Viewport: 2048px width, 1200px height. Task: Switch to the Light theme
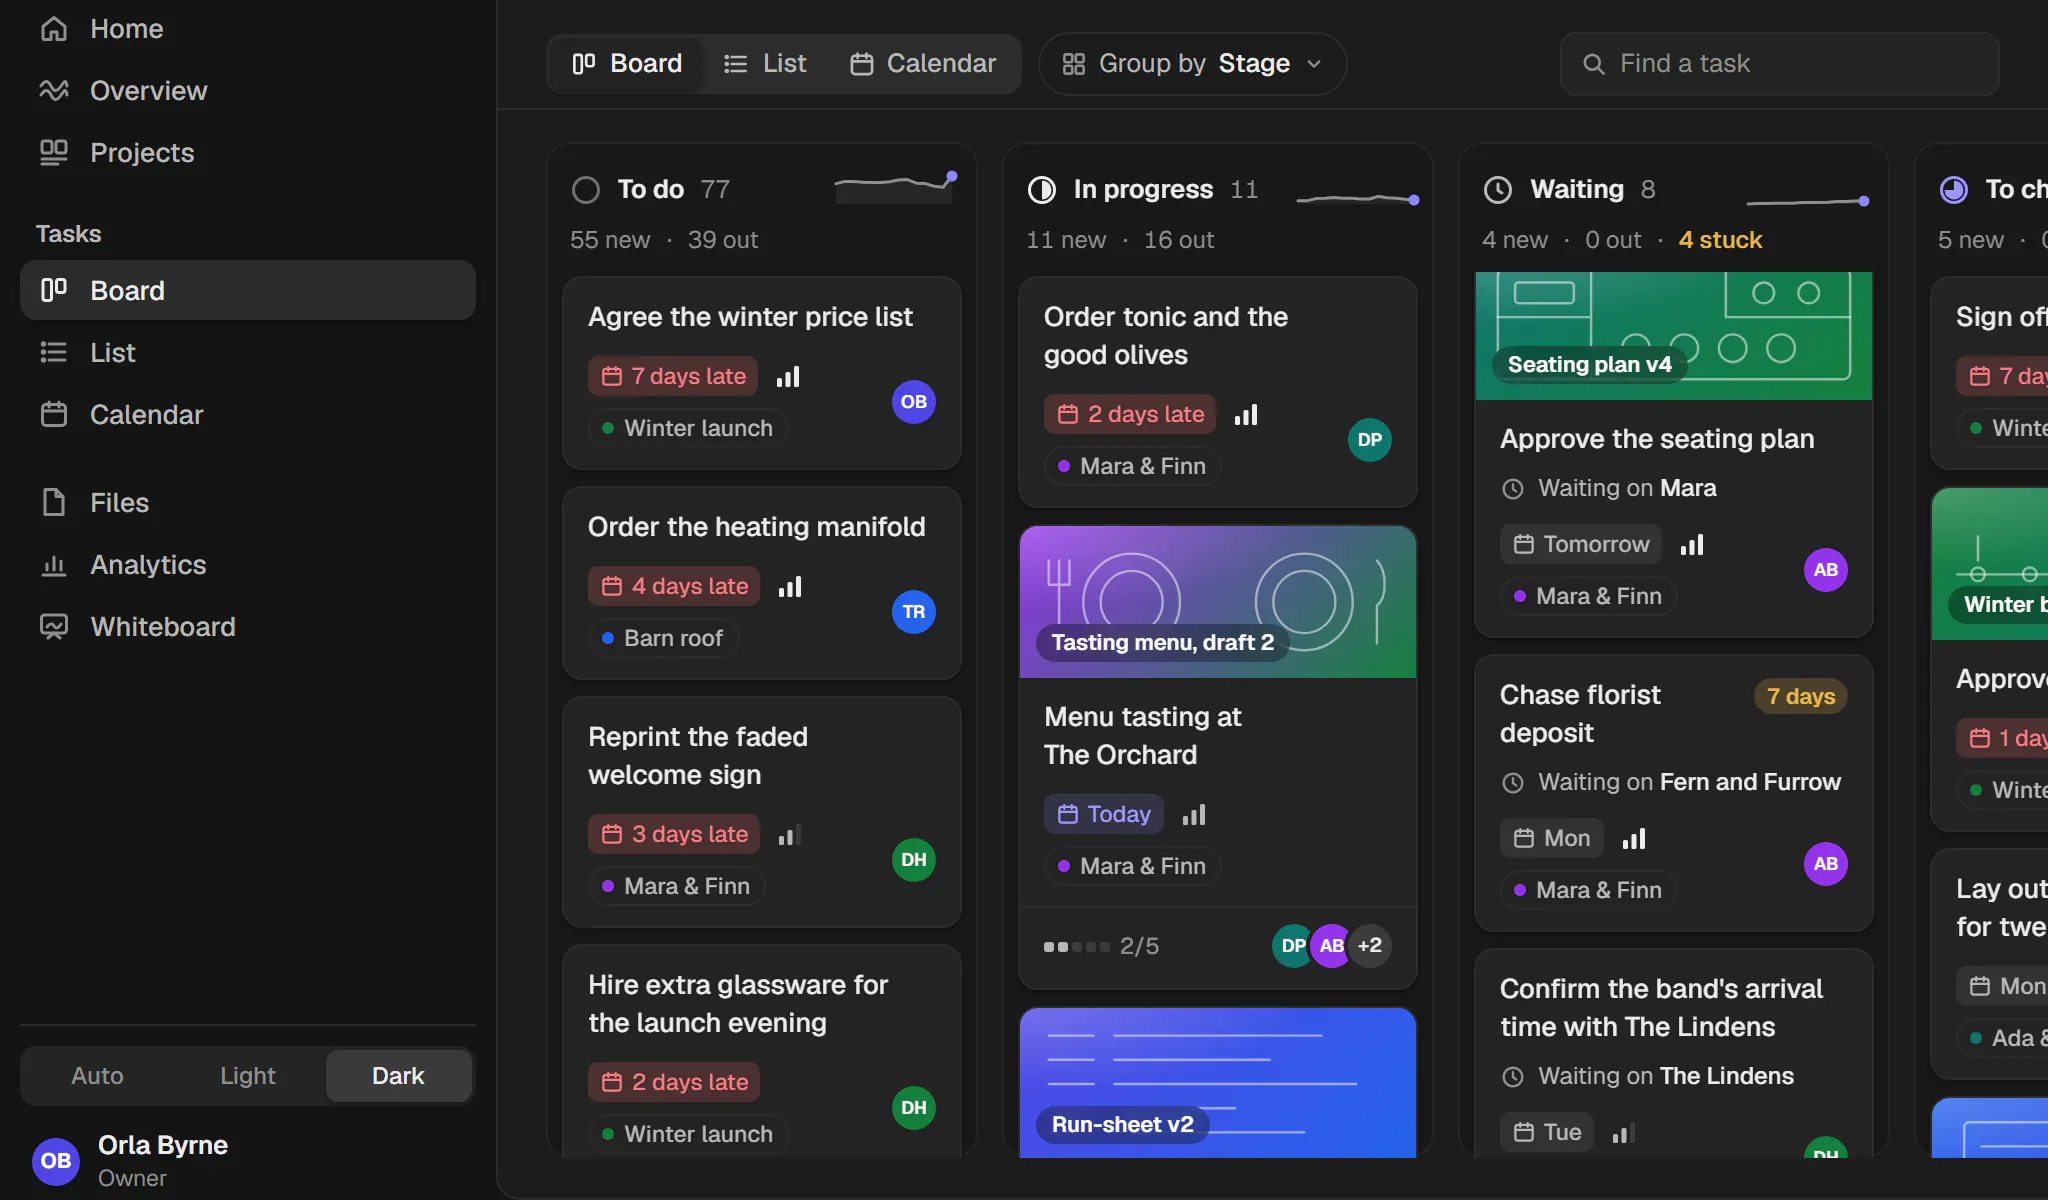[247, 1076]
